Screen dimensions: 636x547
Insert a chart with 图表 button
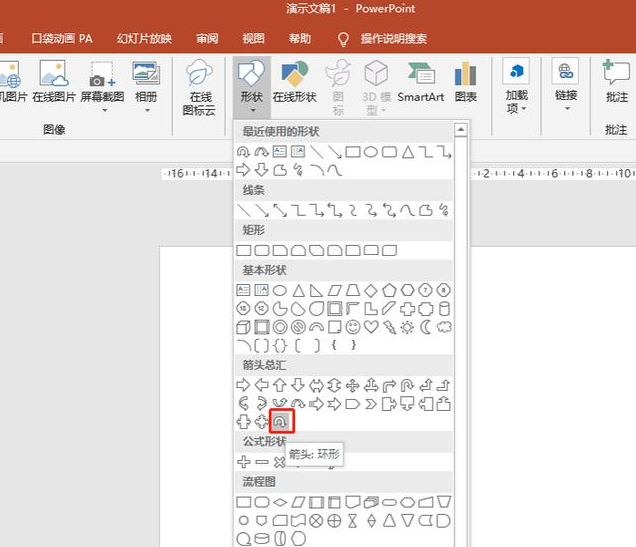pos(465,83)
